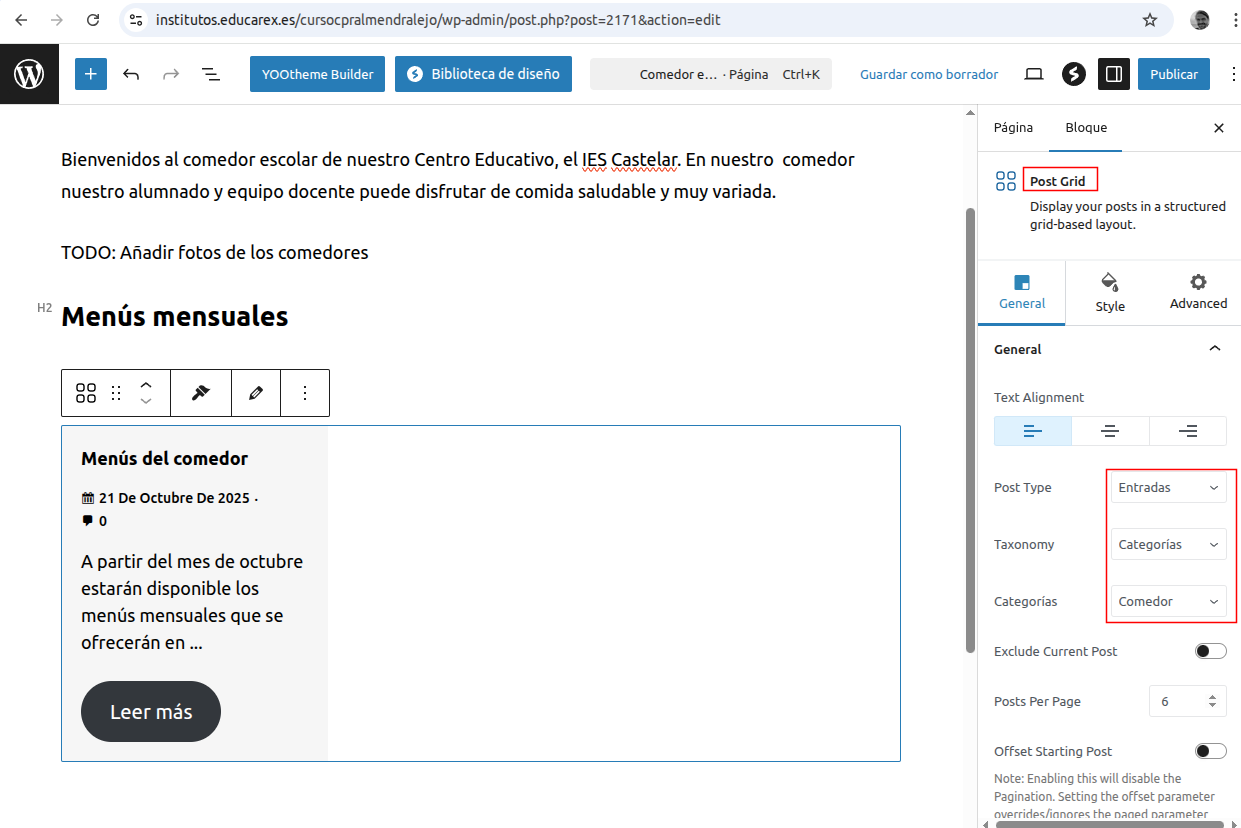Screen dimensions: 1241x828
Task: Open the Style tab
Action: 1110,294
